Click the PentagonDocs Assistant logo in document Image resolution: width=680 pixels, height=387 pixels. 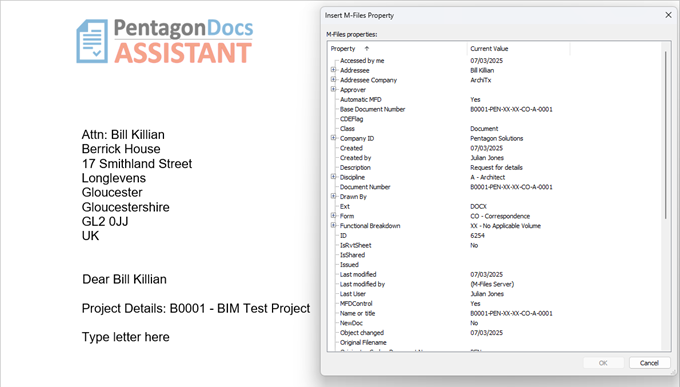pyautogui.click(x=165, y=41)
